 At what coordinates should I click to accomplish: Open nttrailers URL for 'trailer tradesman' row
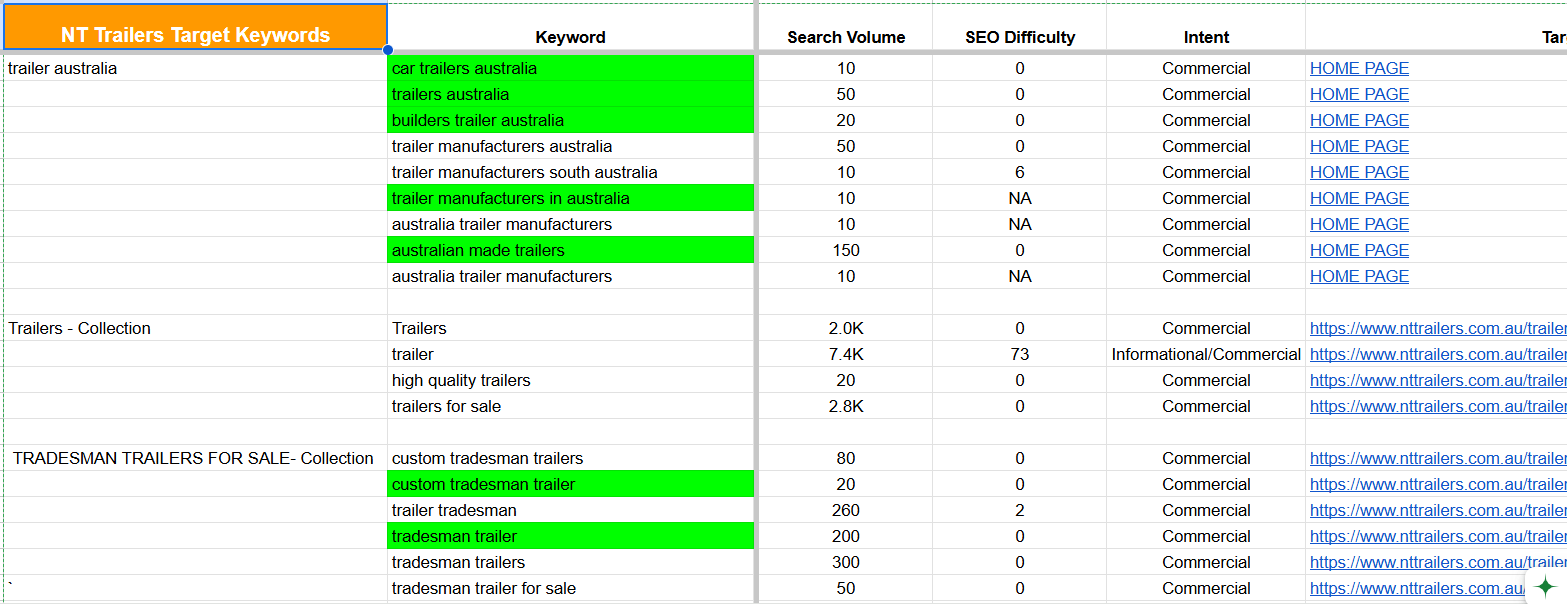click(1438, 510)
